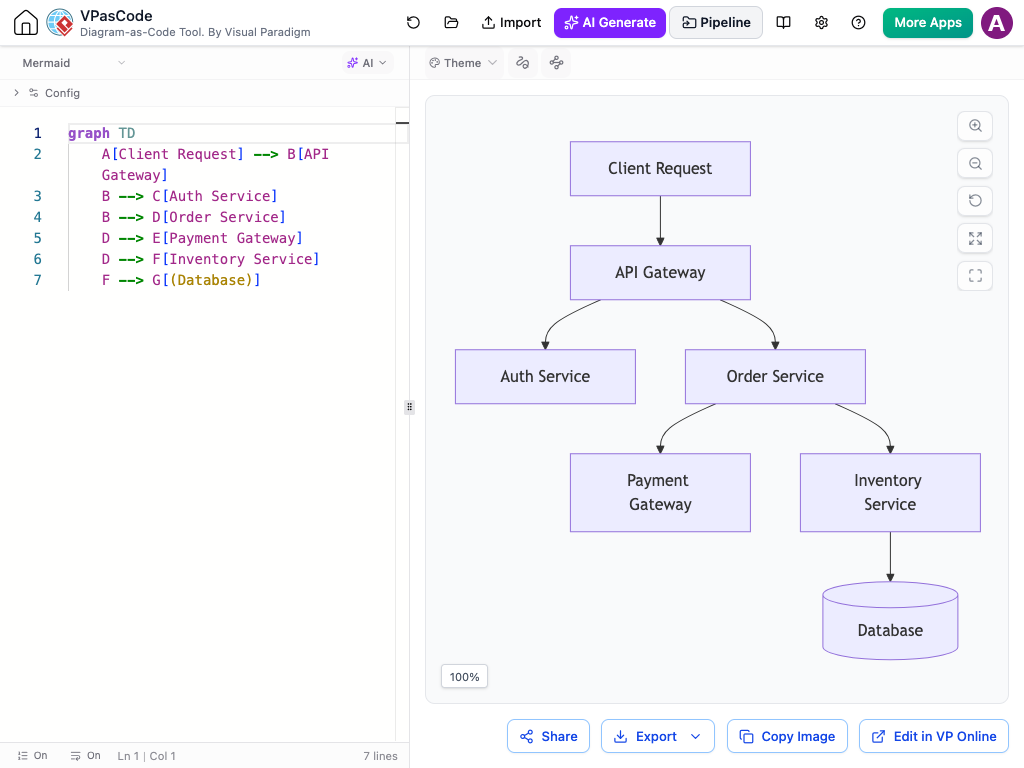Click the undo/reset icon in header
Screen dimensions: 1024x768
click(x=413, y=22)
